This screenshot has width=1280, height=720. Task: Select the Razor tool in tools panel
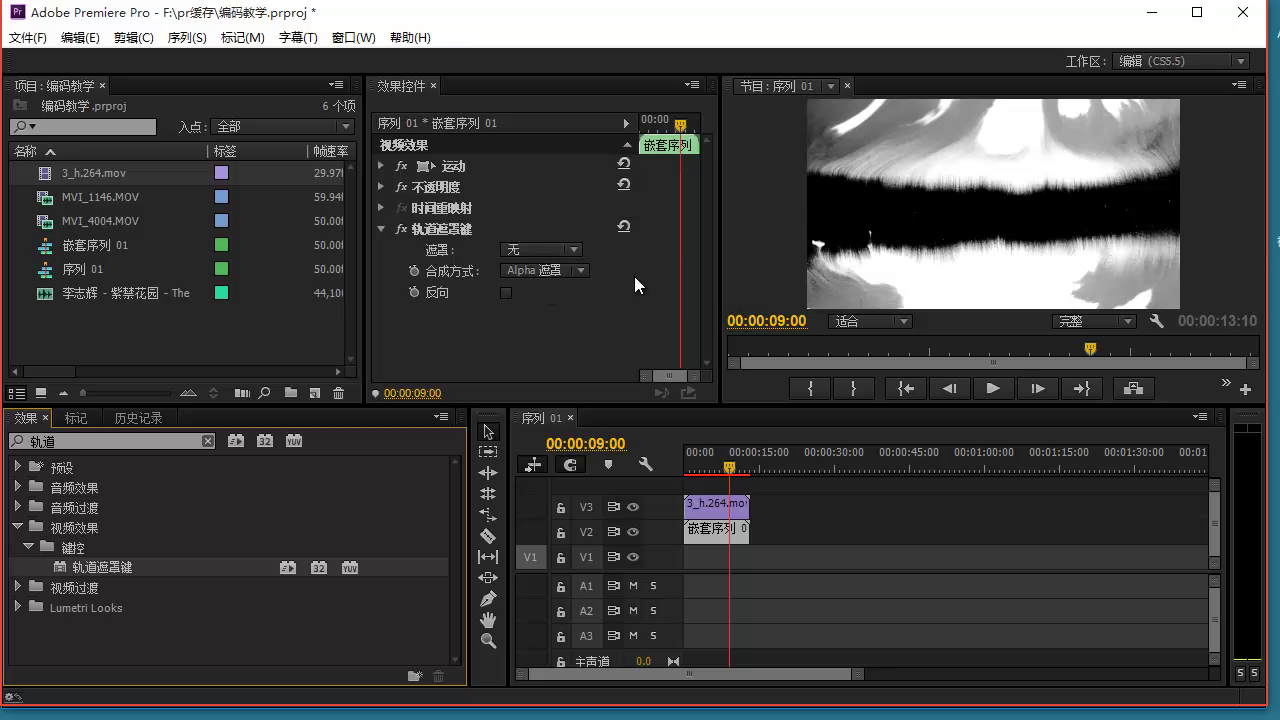[x=488, y=536]
